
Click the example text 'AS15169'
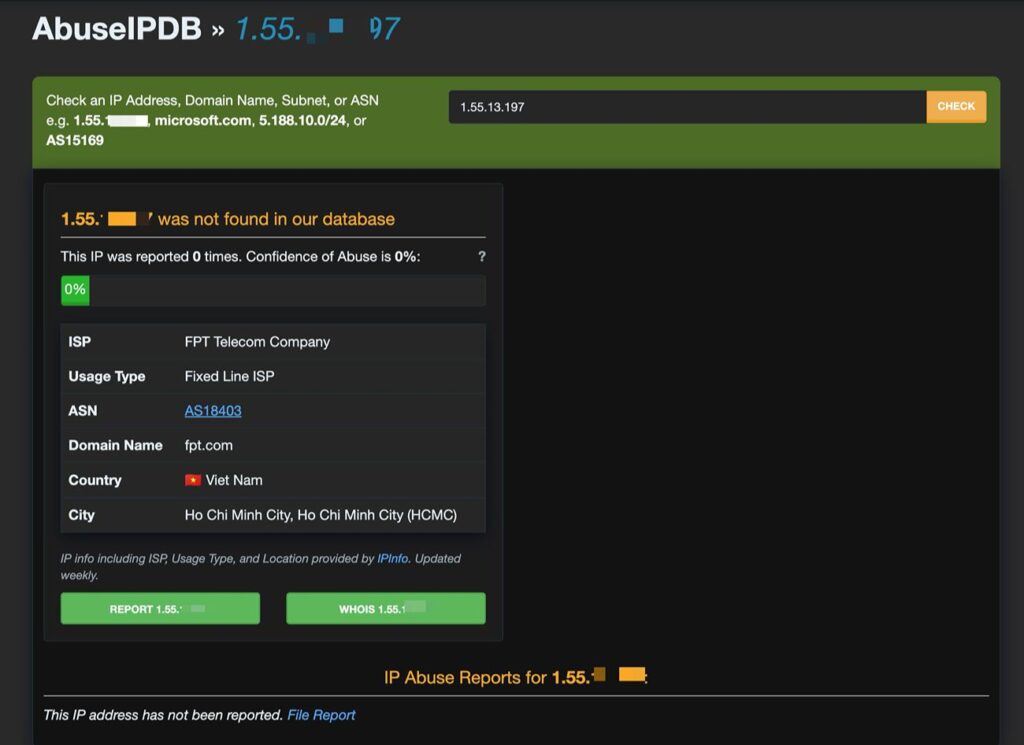point(74,140)
